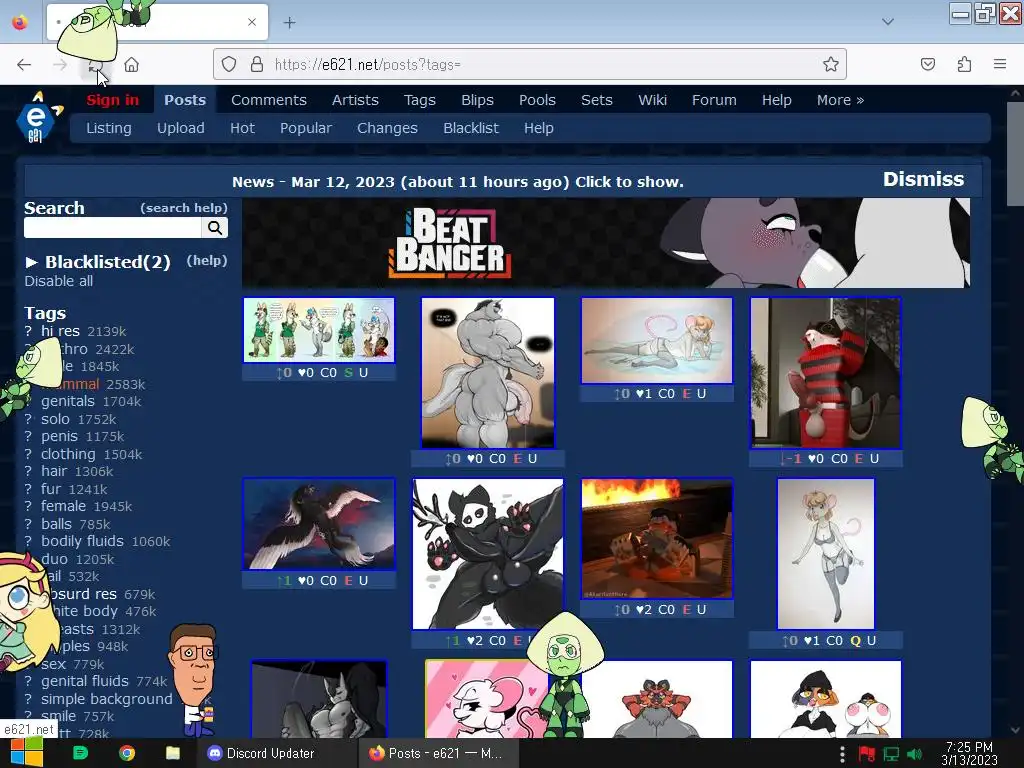
Task: Save page to Pocket icon
Action: pyautogui.click(x=928, y=64)
